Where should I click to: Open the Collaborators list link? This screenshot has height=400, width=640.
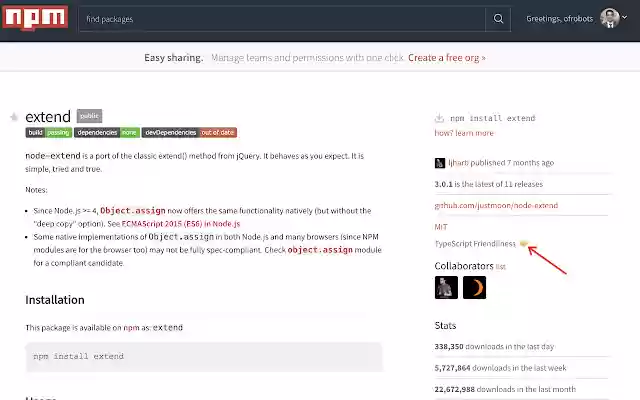[x=501, y=267]
